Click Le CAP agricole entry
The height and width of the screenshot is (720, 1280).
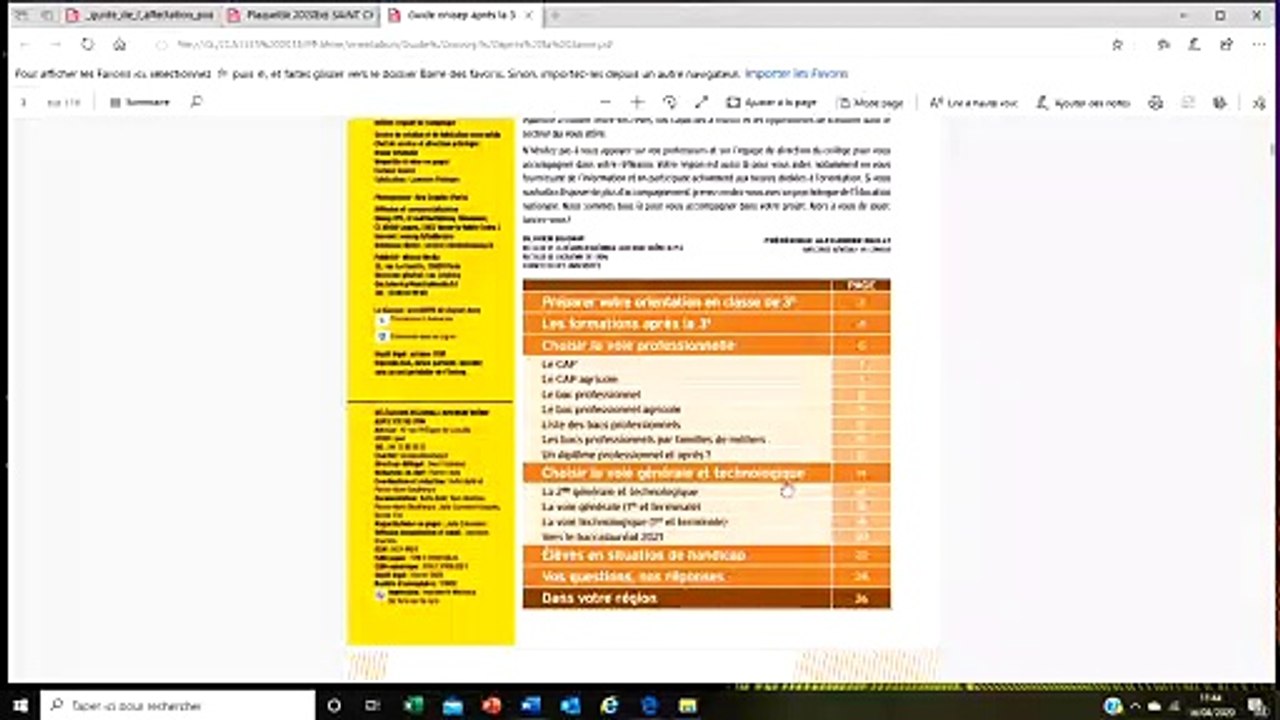tap(580, 380)
